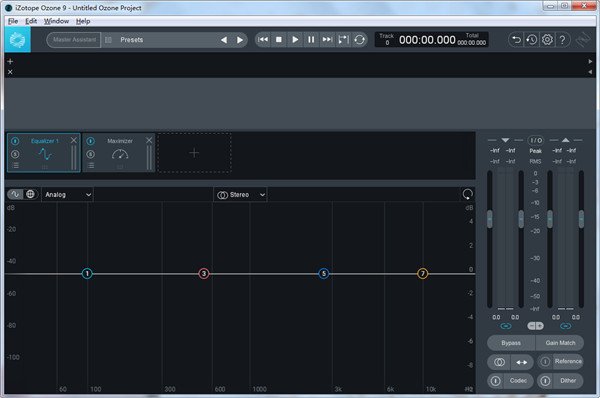Add a new module in empty slot
The width and height of the screenshot is (600, 398).
[x=194, y=153]
